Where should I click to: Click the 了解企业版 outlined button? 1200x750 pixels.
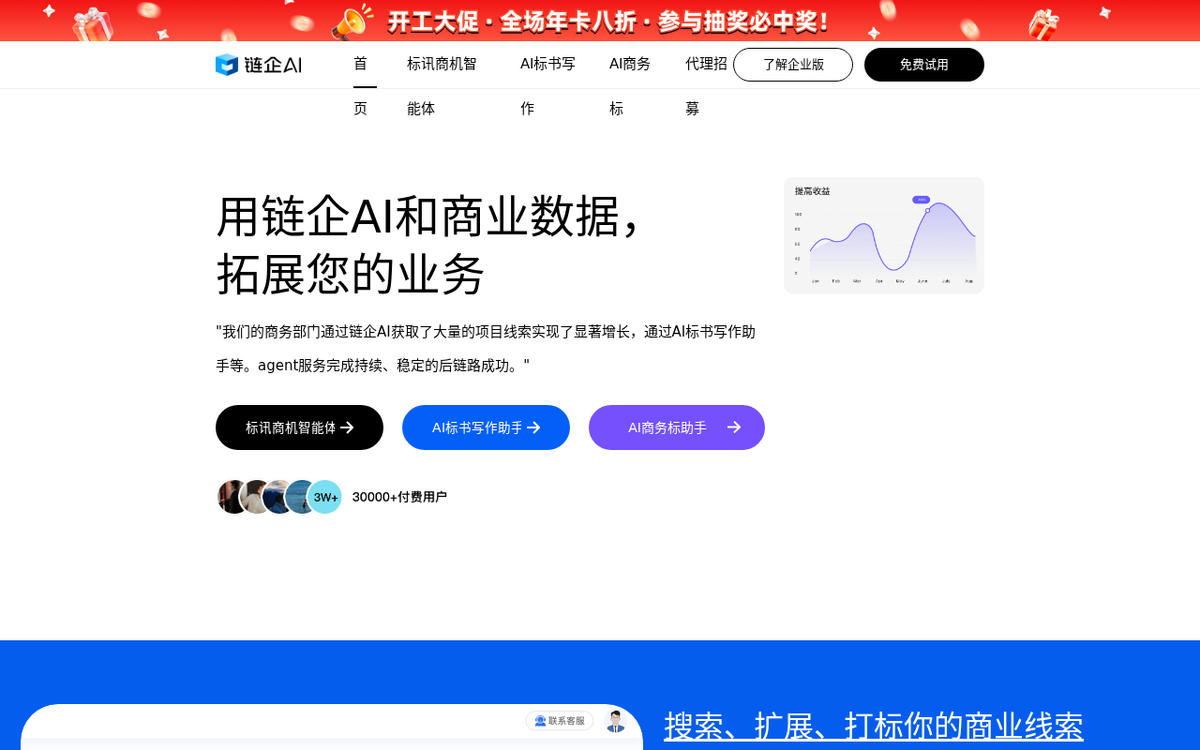pos(792,64)
